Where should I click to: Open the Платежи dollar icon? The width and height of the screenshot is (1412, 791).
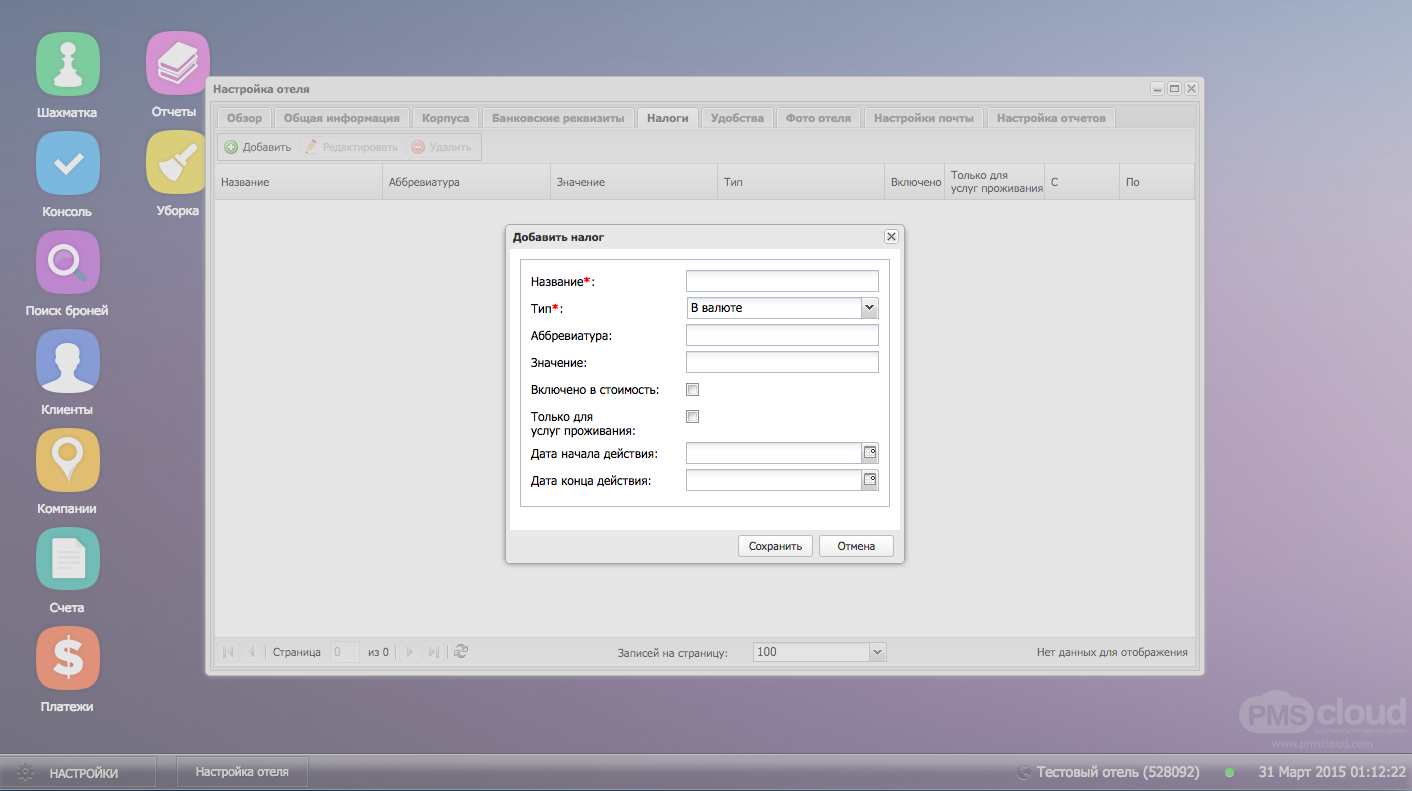click(x=68, y=658)
